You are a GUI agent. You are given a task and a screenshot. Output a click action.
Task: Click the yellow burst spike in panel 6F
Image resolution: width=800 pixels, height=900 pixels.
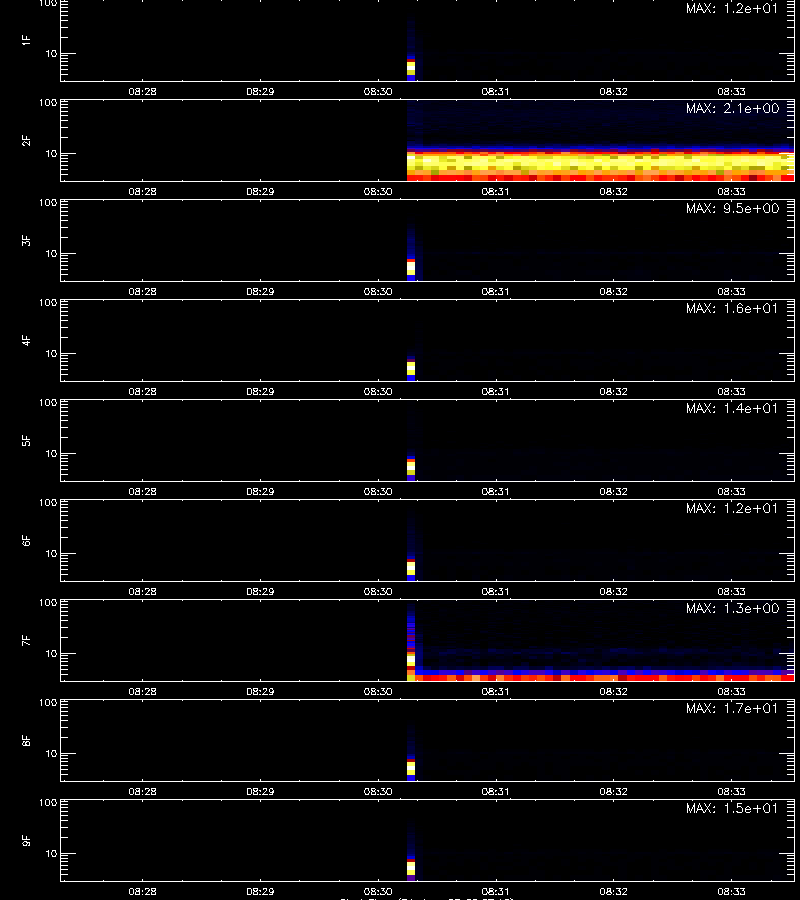(x=411, y=568)
